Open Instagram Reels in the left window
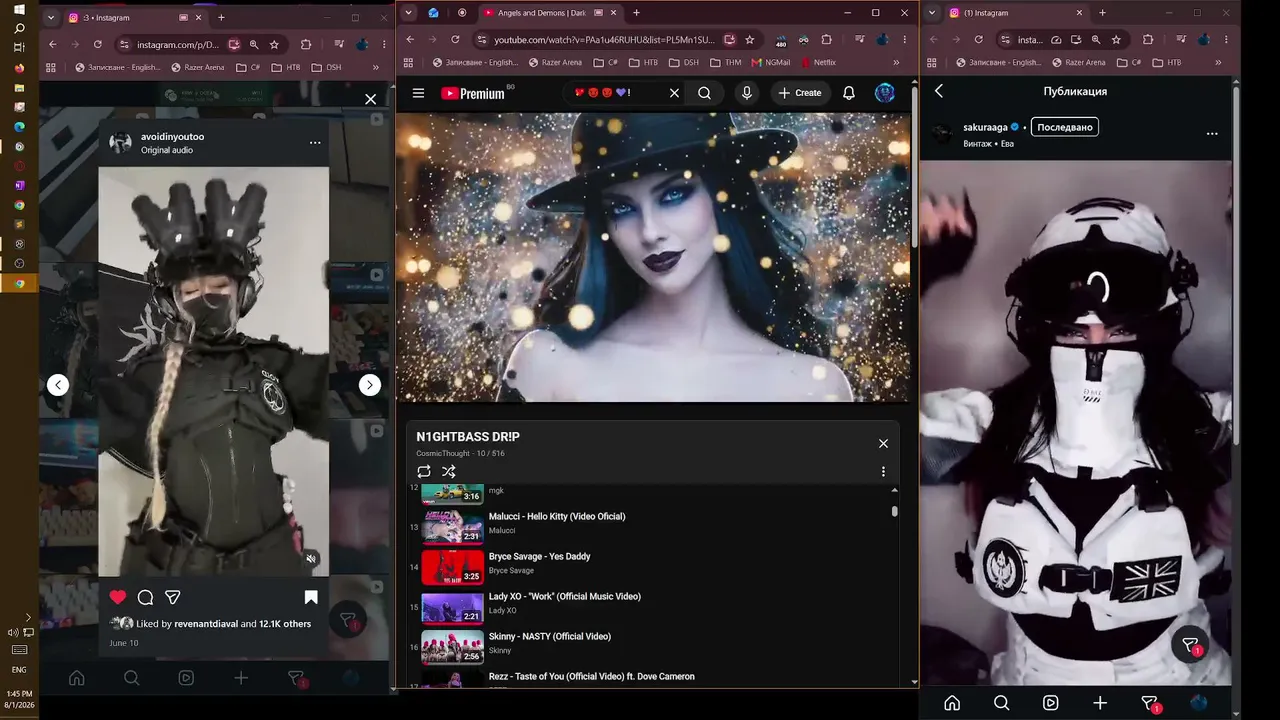The height and width of the screenshot is (720, 1280). click(186, 678)
